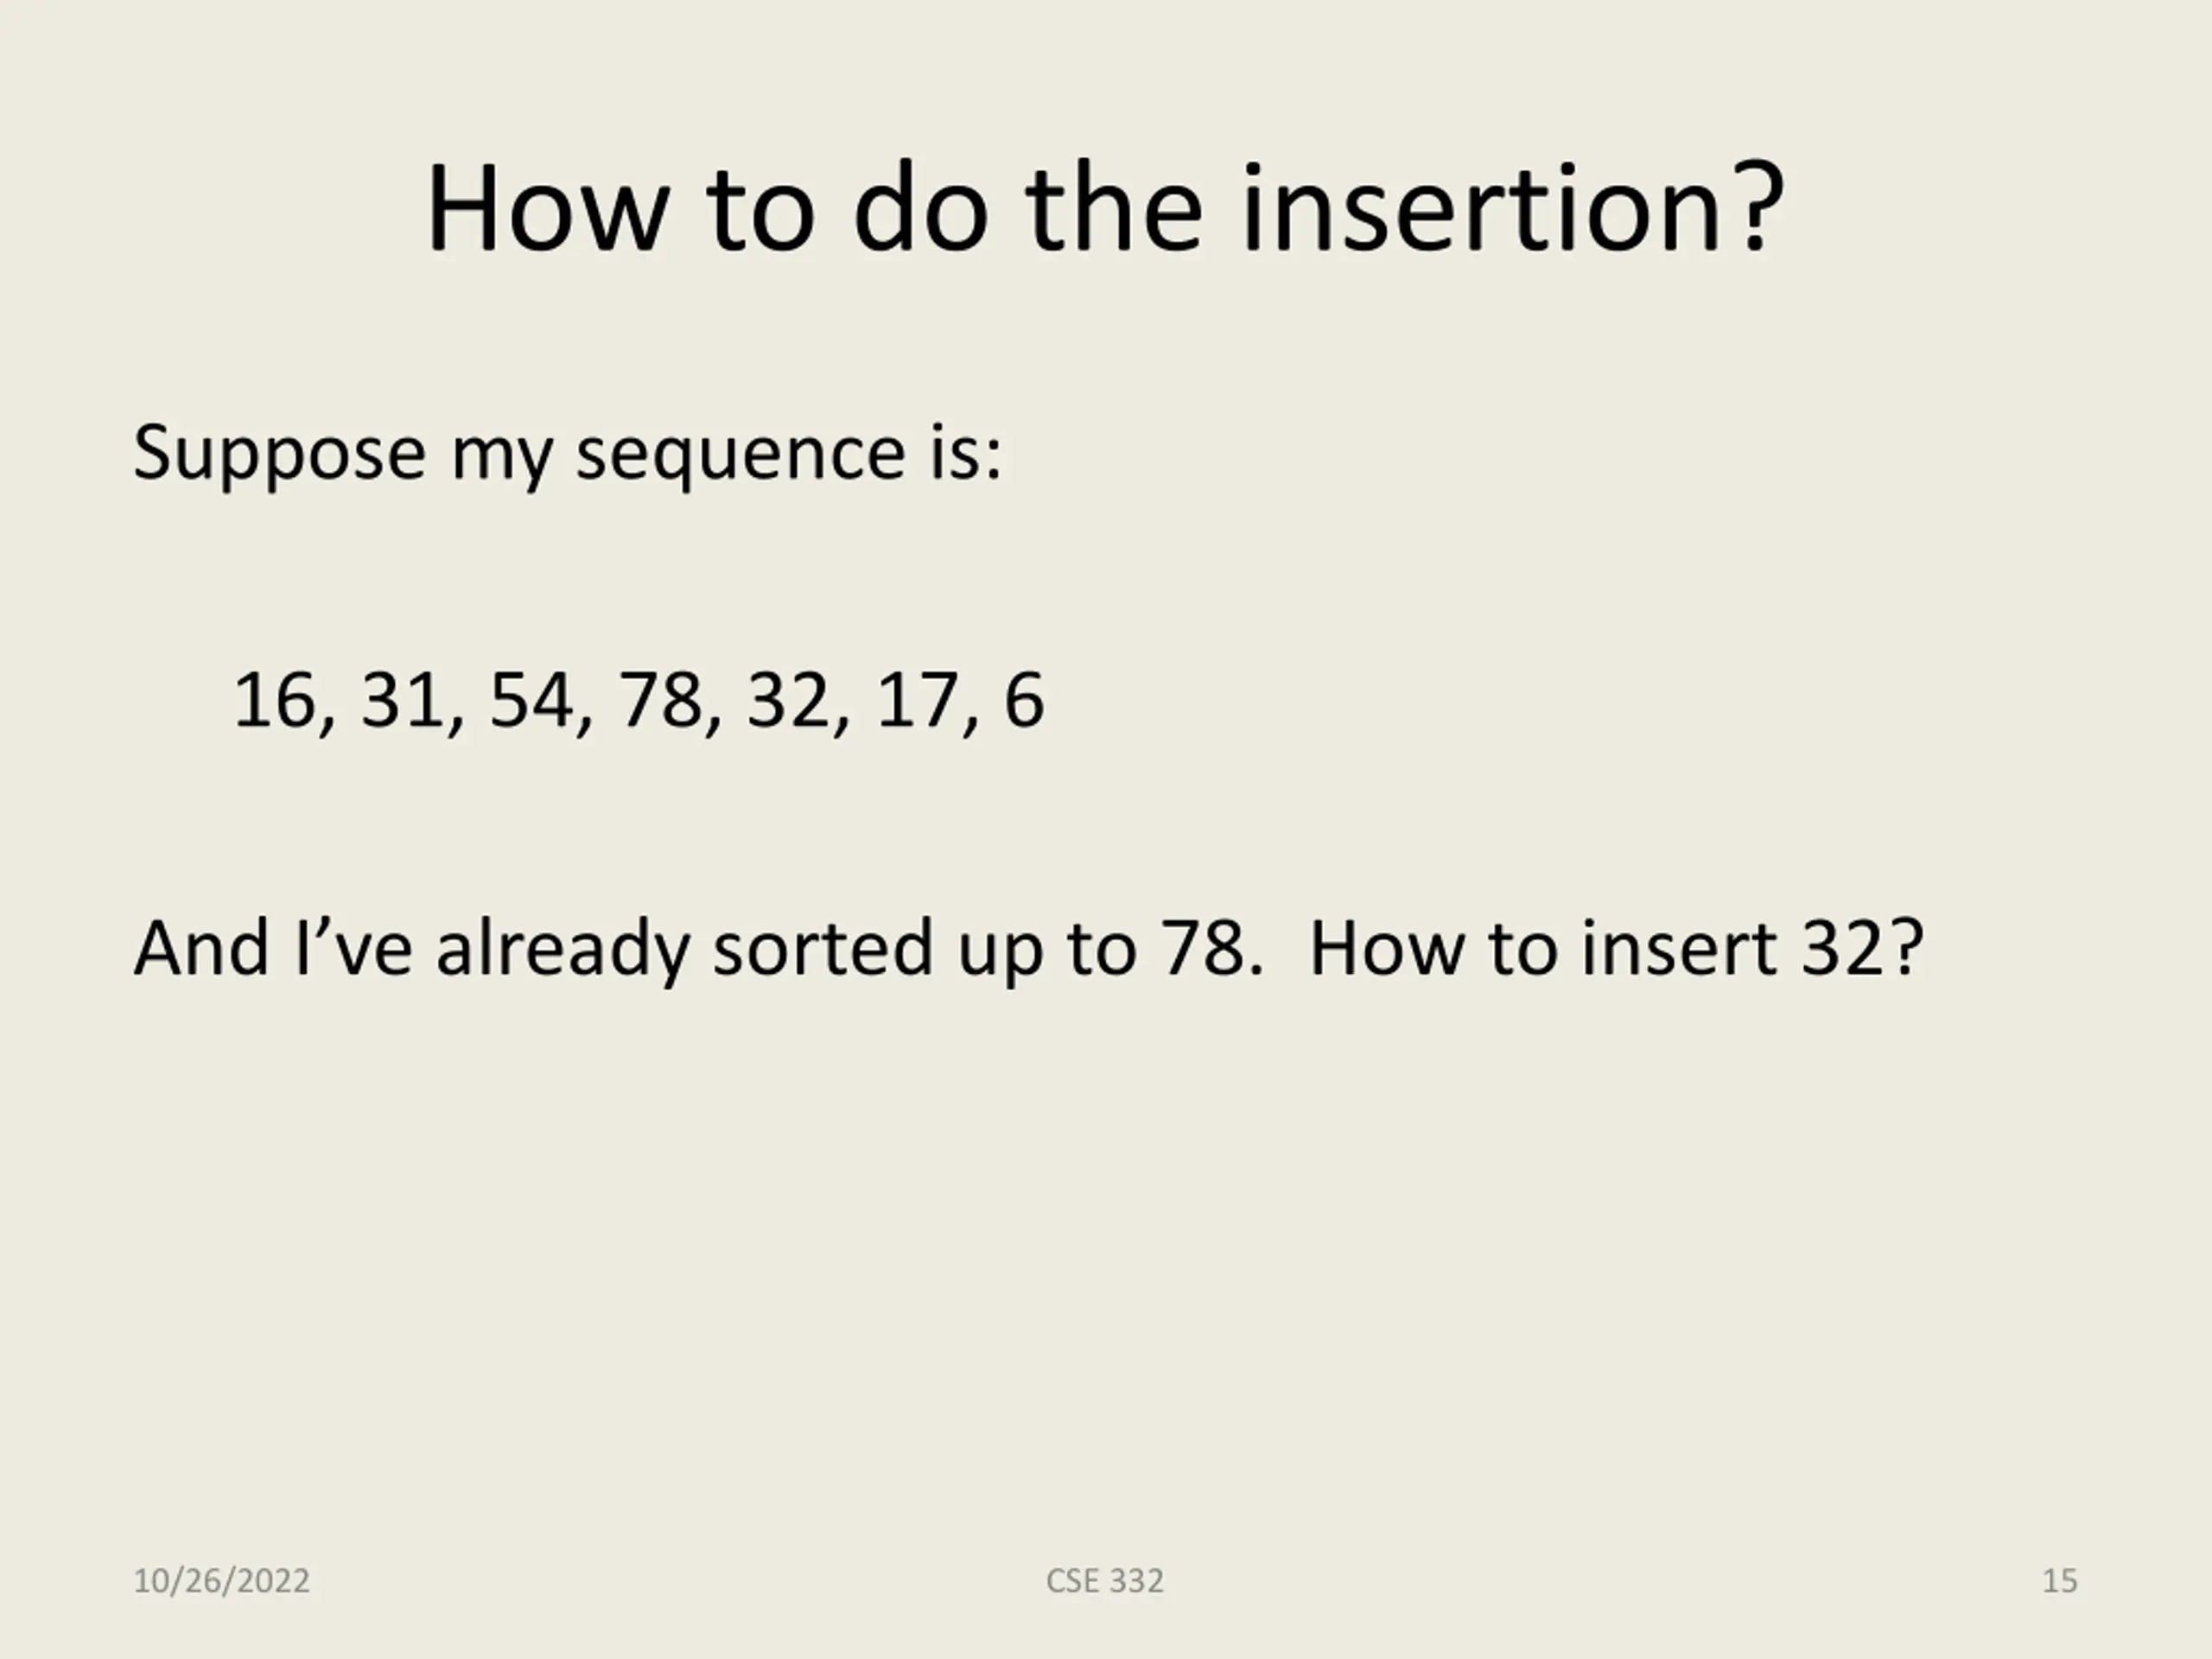Select the "CSE 332" footer label
The image size is (2212, 1659).
(1104, 1581)
